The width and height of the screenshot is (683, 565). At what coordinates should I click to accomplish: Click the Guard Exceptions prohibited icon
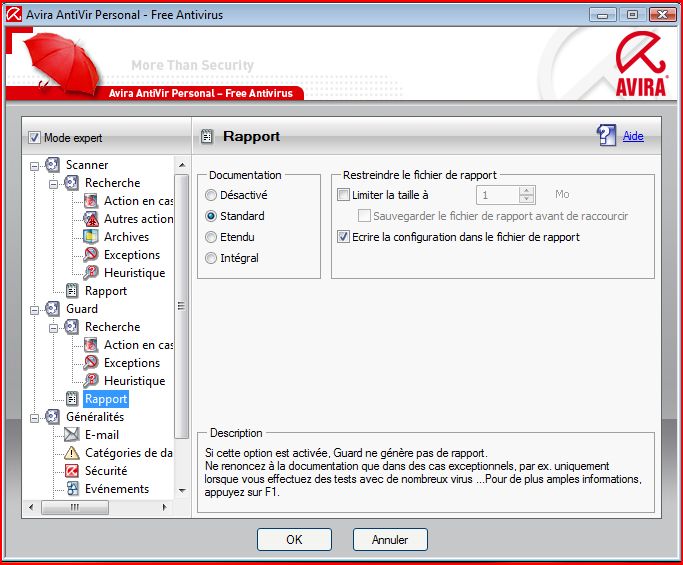[x=91, y=362]
